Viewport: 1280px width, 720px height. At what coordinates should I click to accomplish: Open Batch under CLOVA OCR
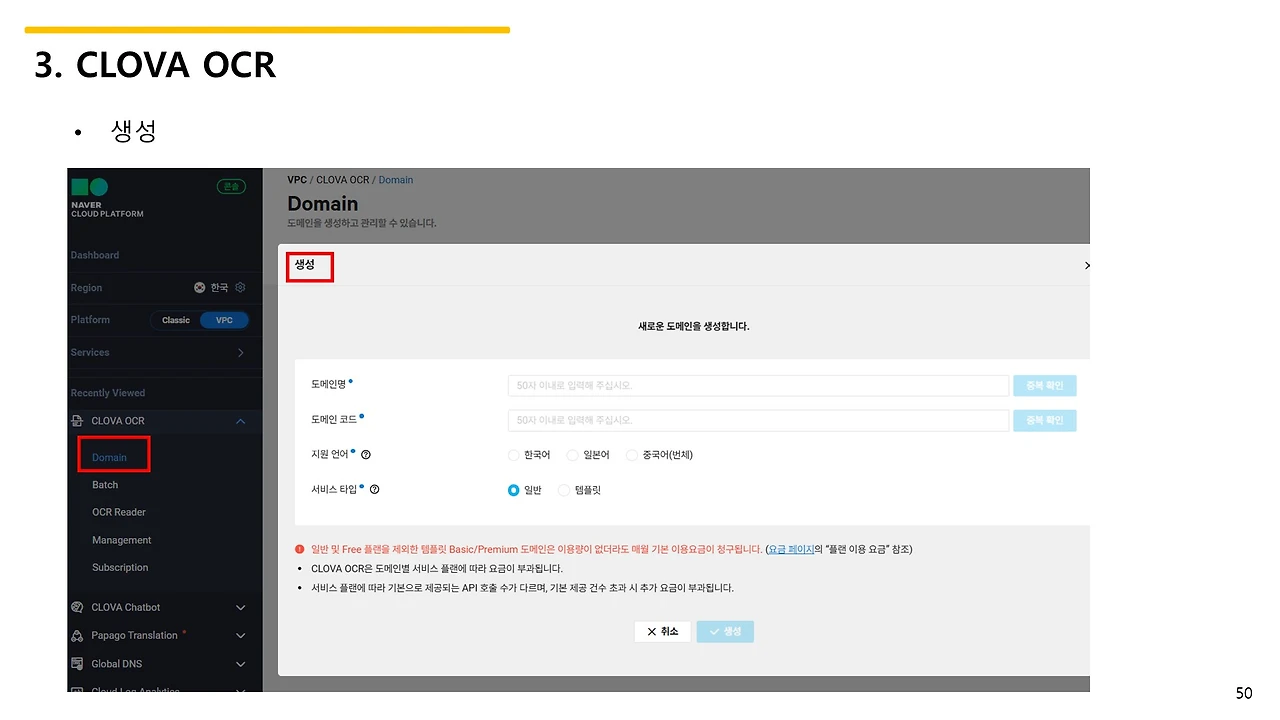[x=105, y=485]
